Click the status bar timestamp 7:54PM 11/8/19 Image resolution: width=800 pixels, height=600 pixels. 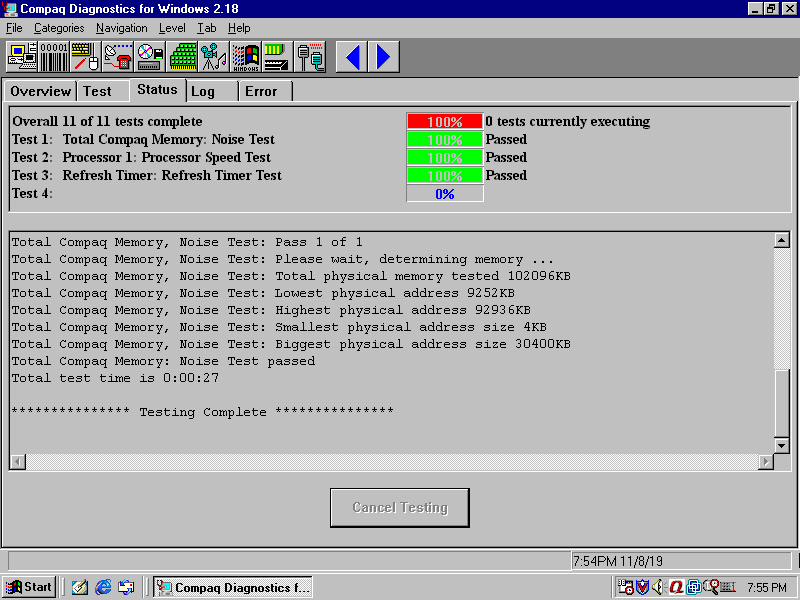(618, 561)
